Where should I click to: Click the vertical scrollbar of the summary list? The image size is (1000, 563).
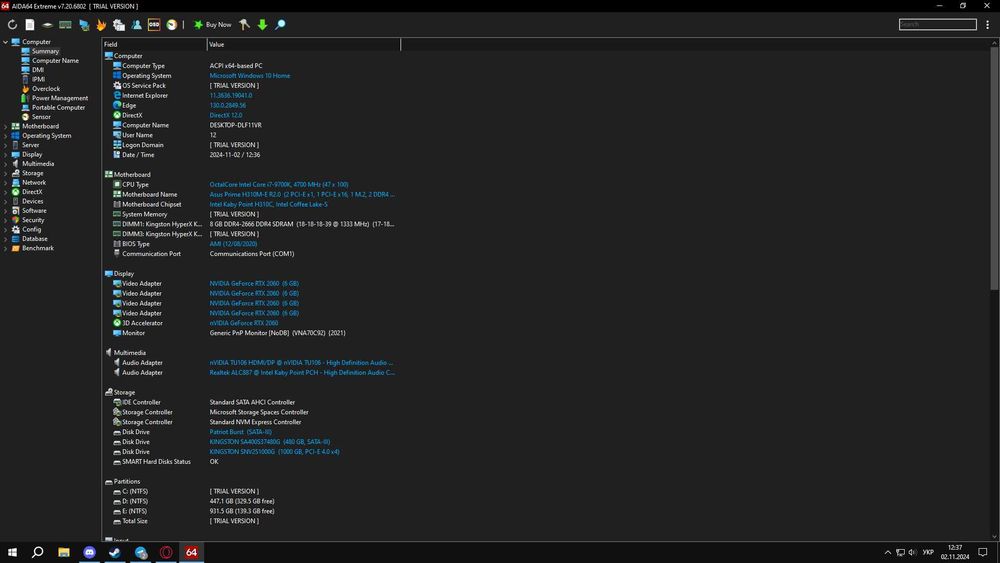[x=994, y=166]
